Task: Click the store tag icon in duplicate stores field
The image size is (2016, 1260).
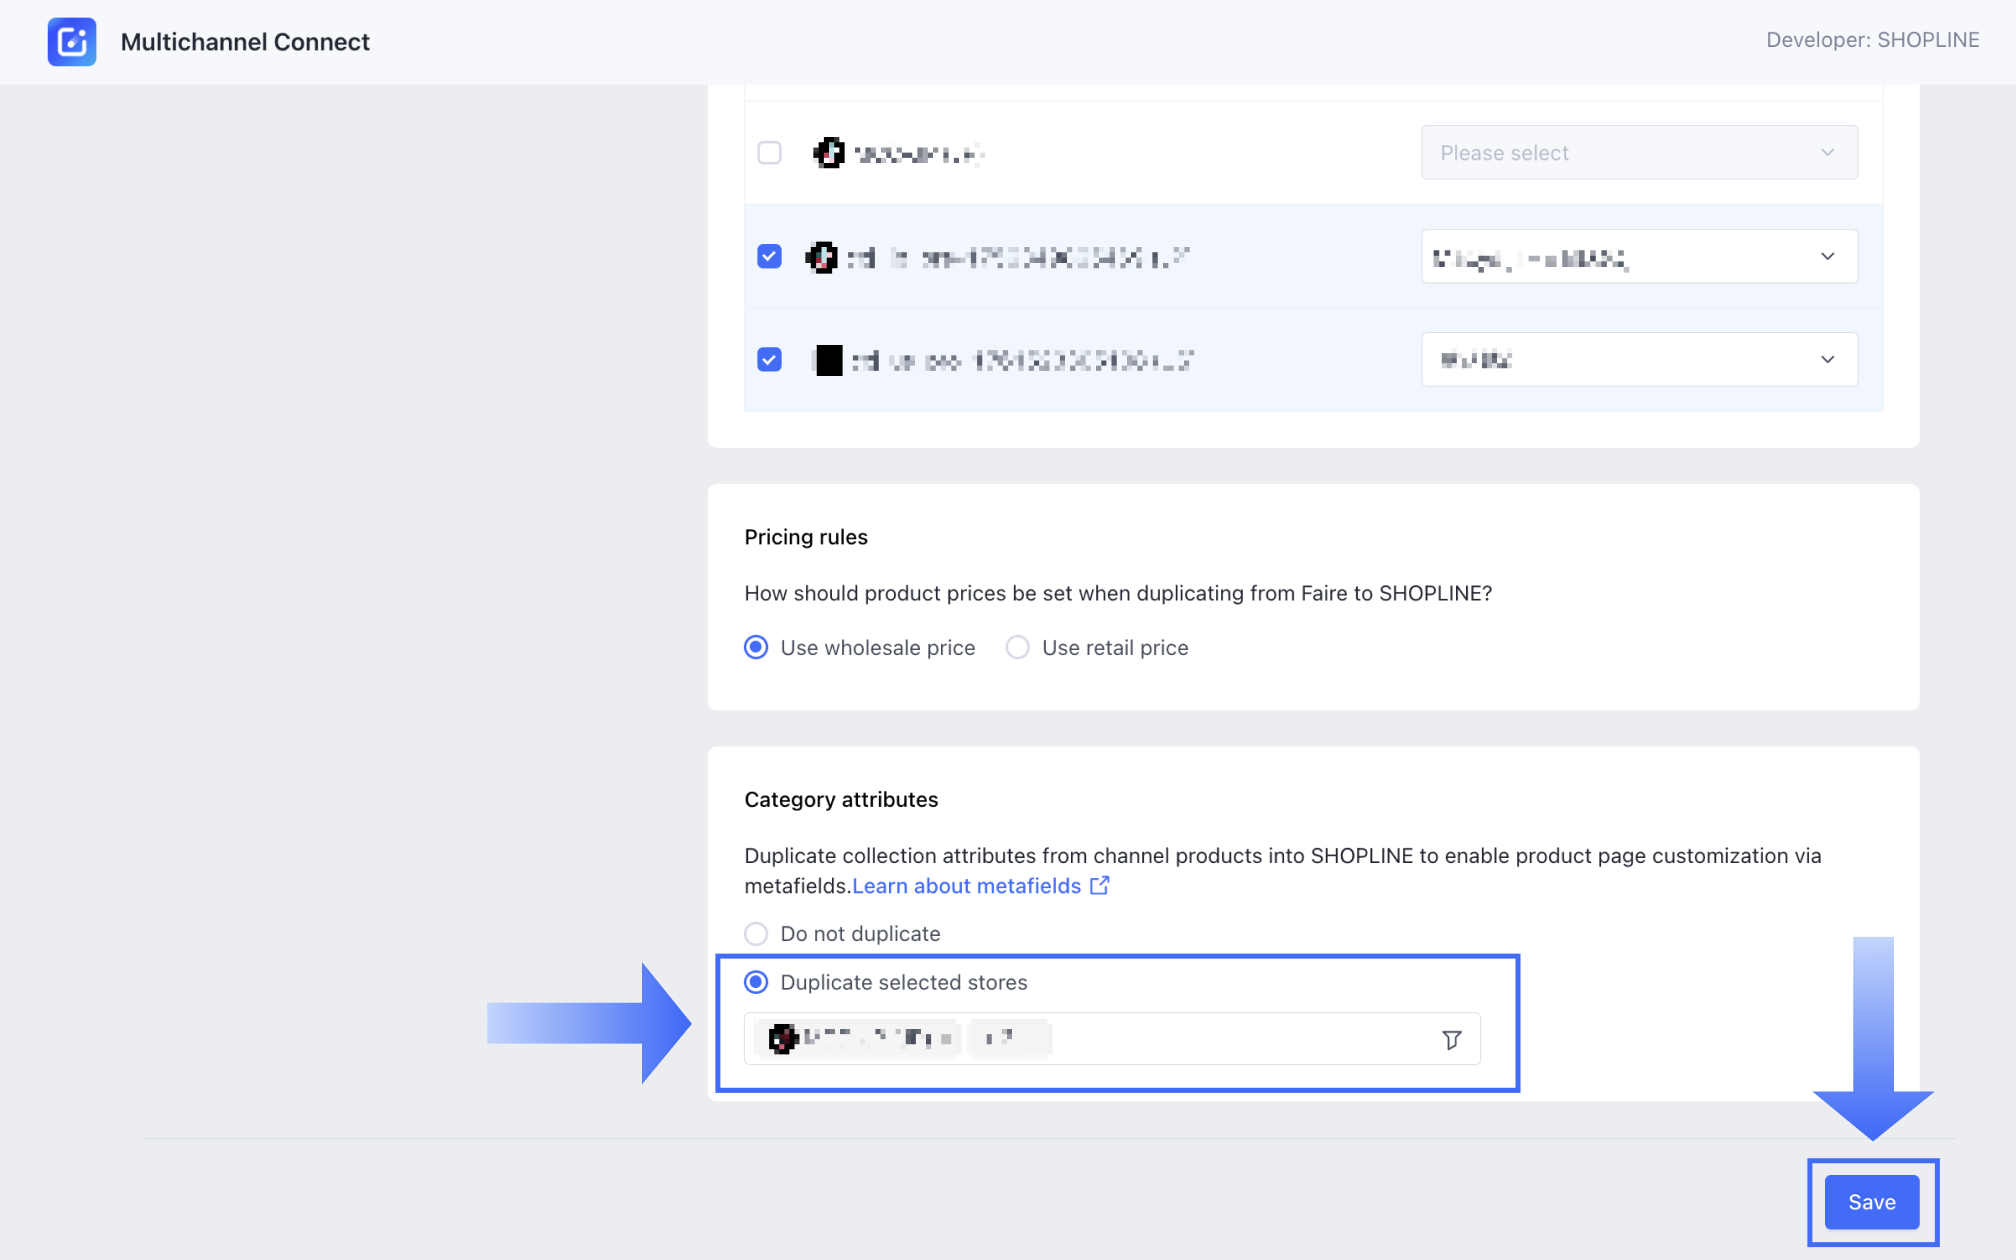Action: 782,1039
